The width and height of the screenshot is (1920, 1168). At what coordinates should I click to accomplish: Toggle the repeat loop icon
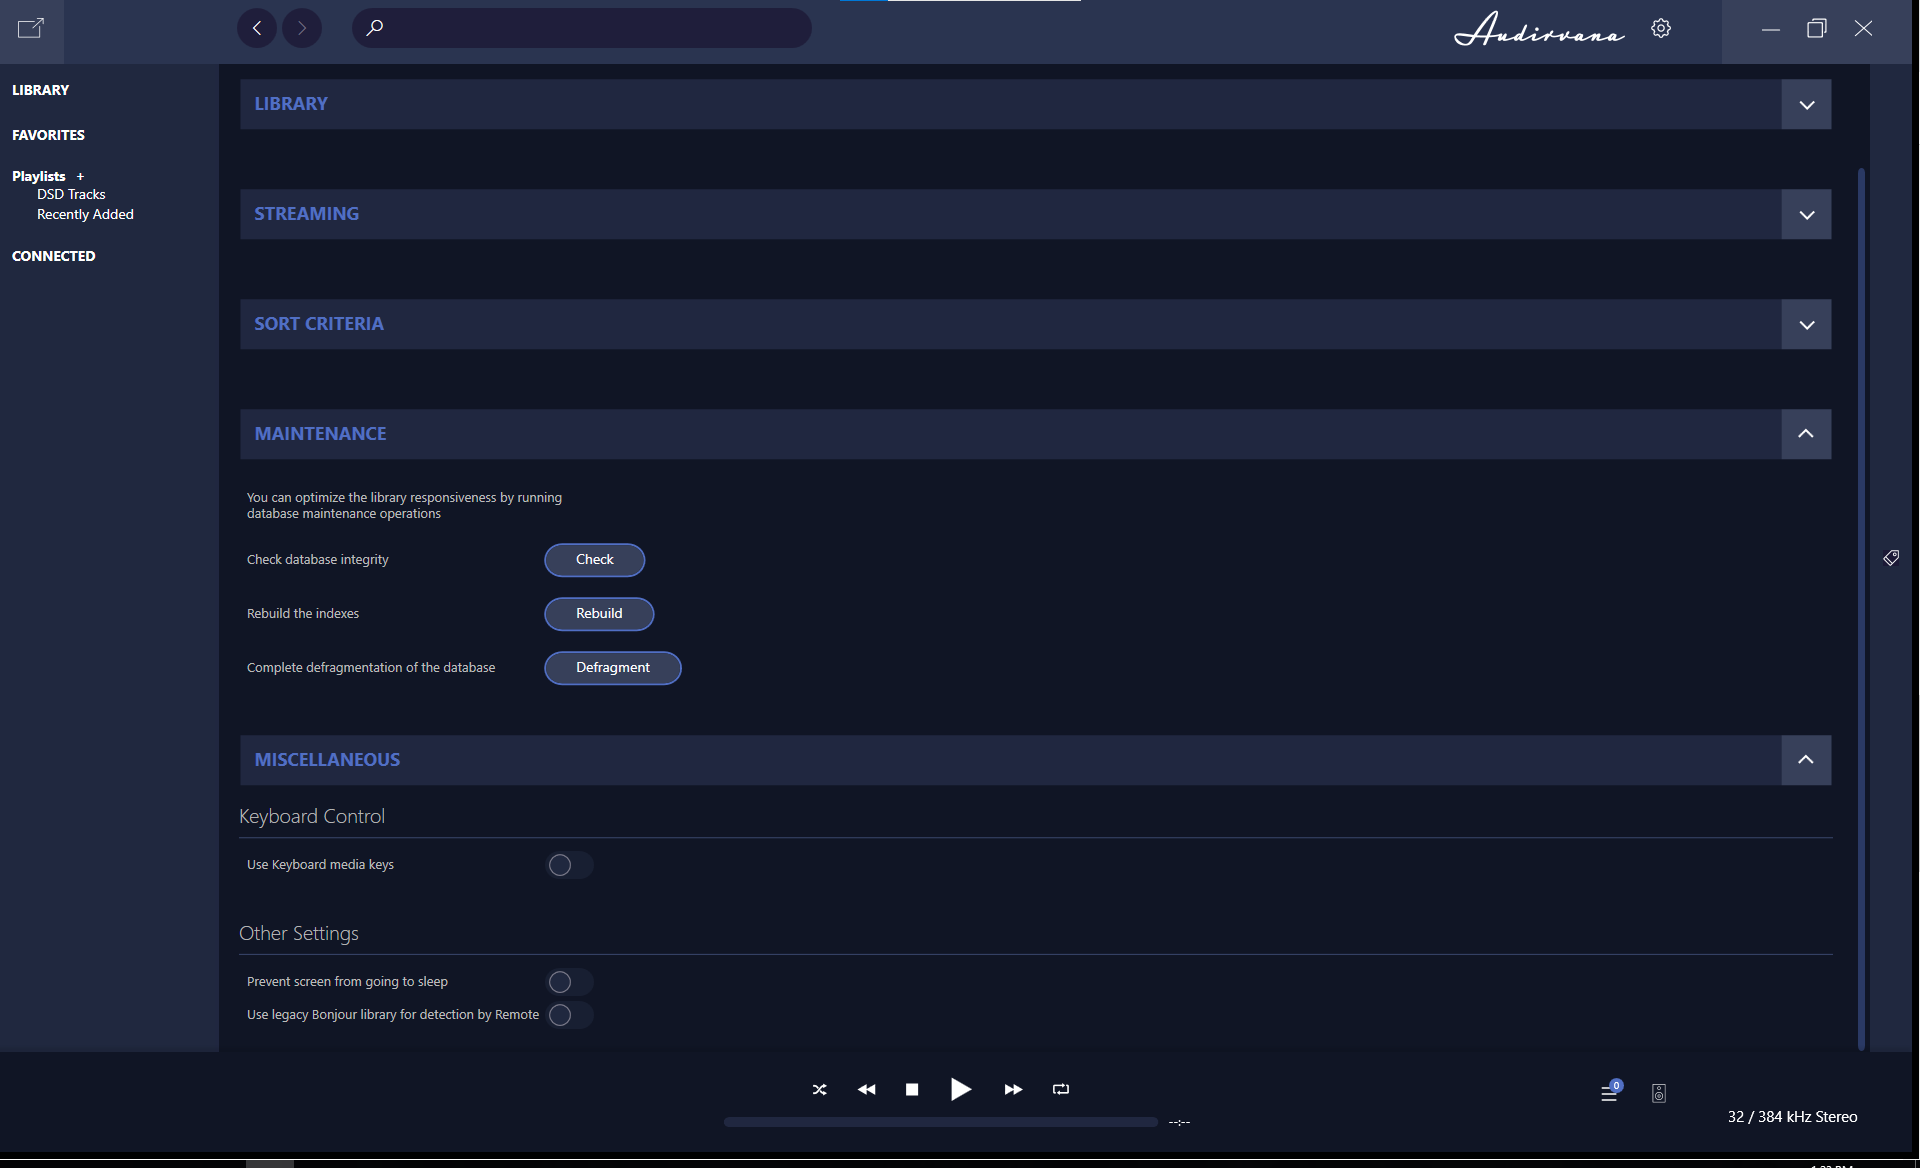point(1061,1089)
